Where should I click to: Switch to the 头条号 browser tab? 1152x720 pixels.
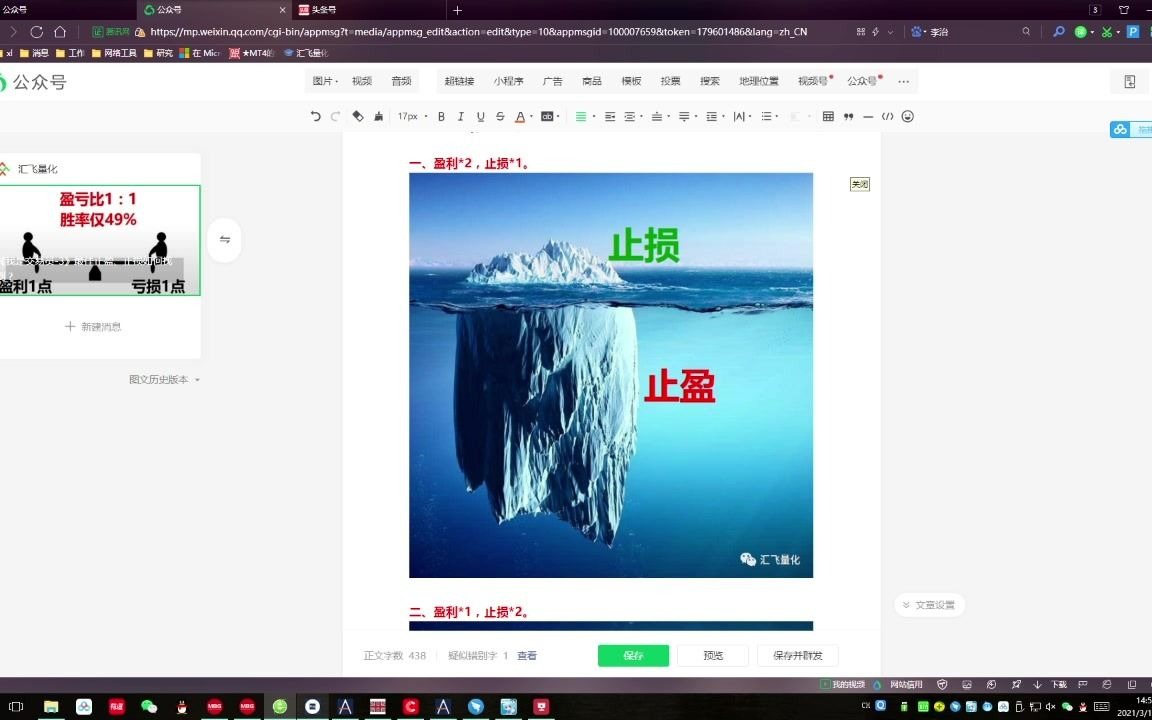tap(320, 11)
